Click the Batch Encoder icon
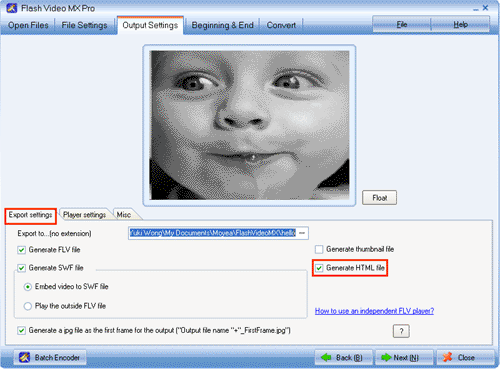500x369 pixels. 24,357
